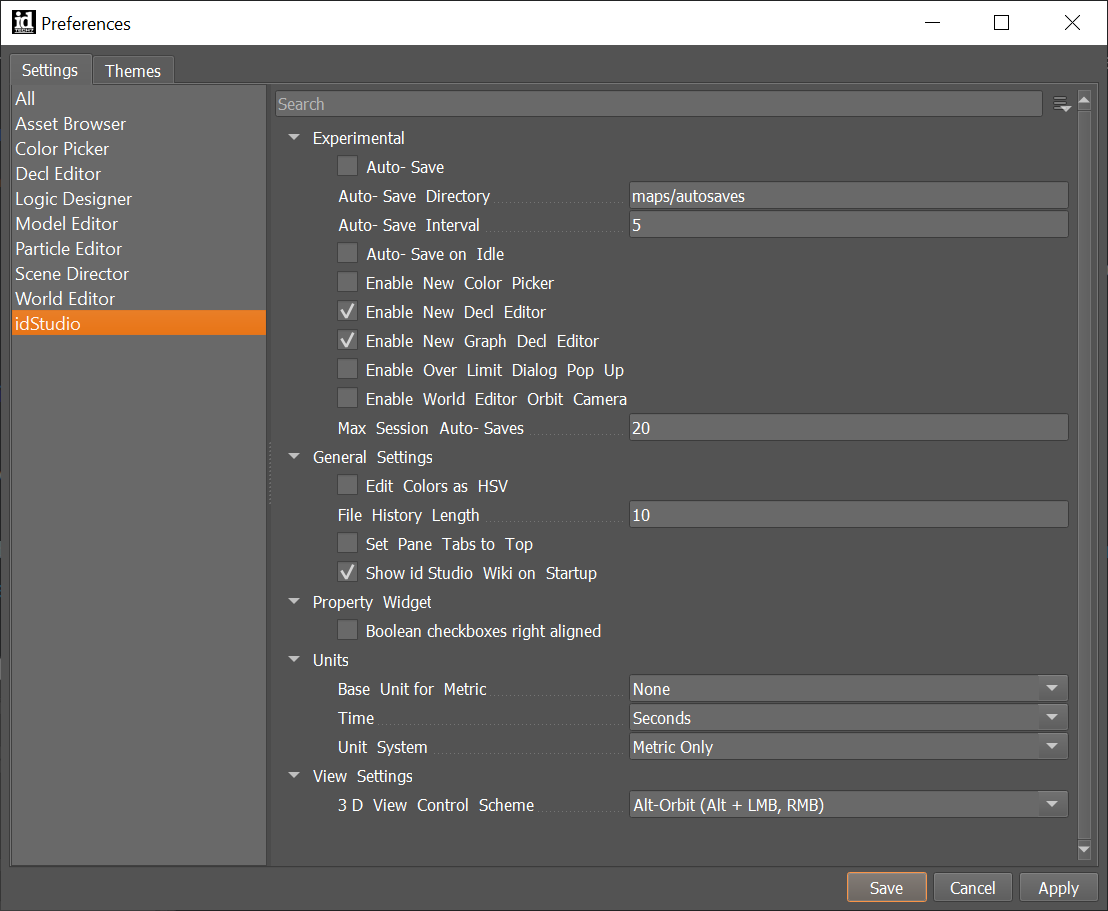Toggle Boolean checkboxes right aligned

pyautogui.click(x=347, y=630)
